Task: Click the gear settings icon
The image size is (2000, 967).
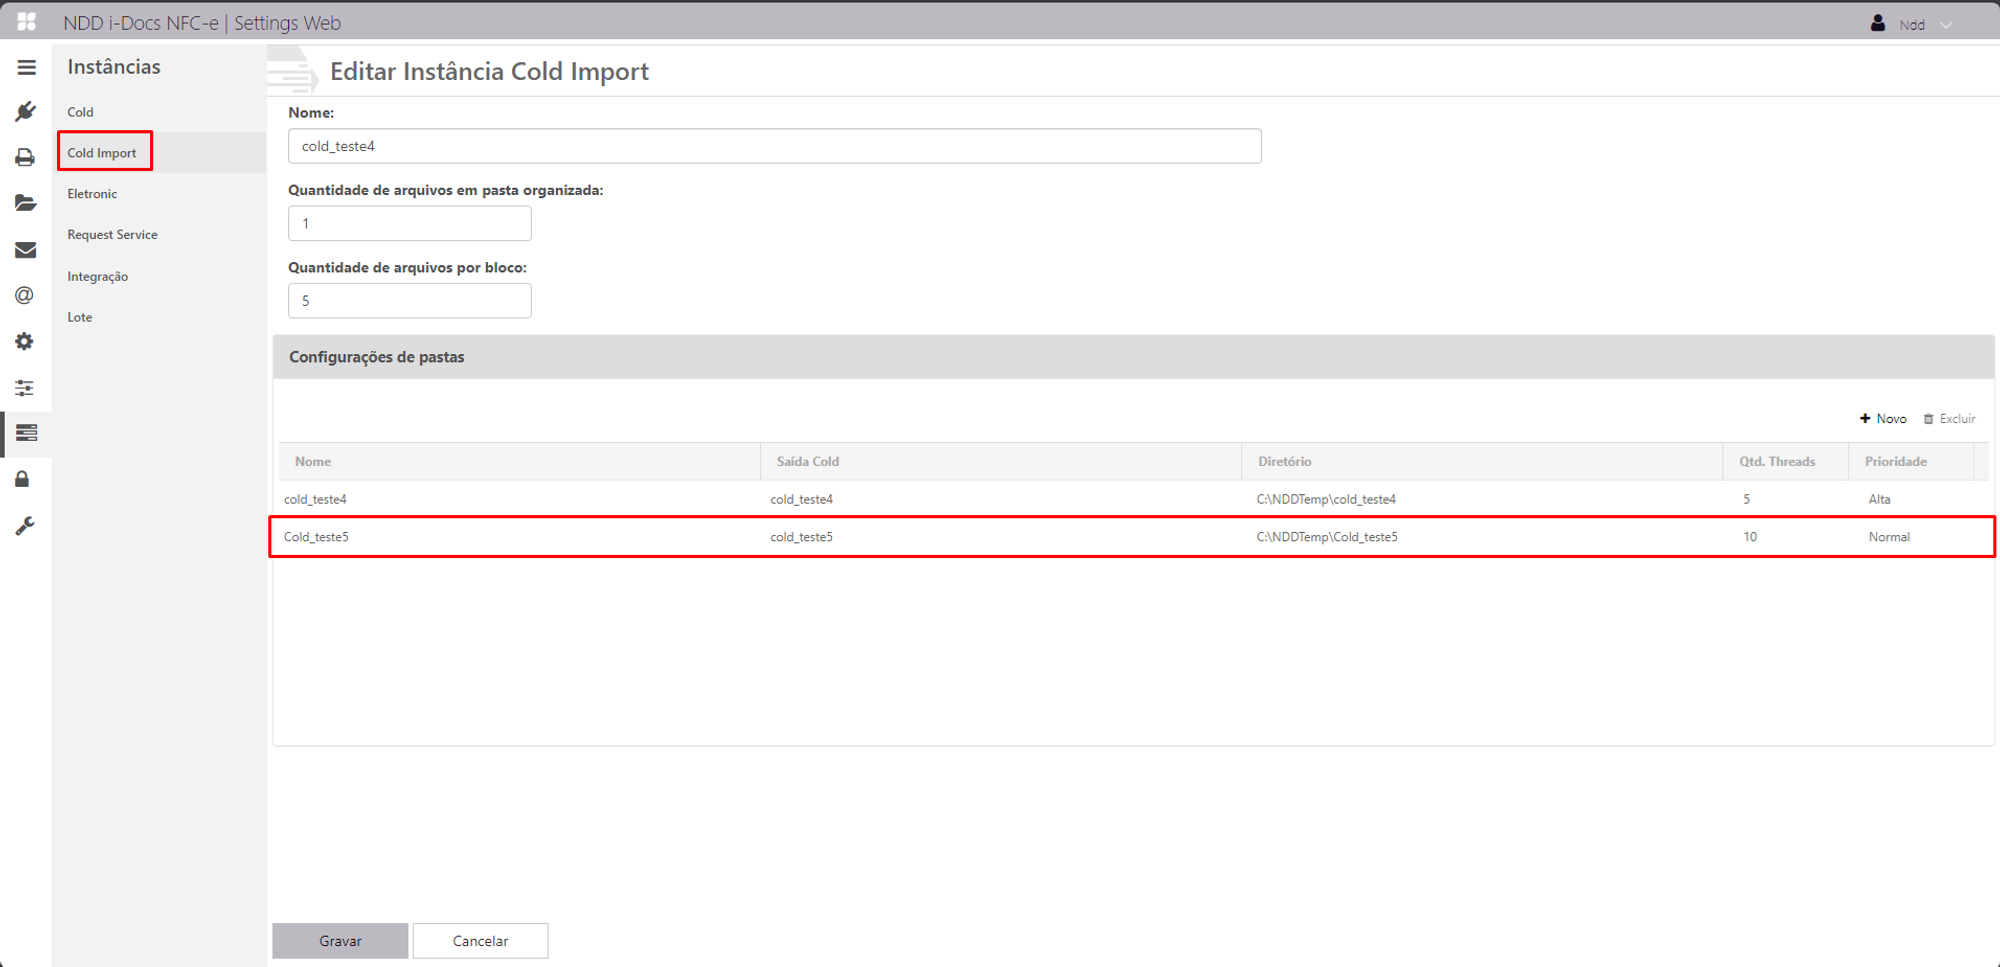Action: 25,341
